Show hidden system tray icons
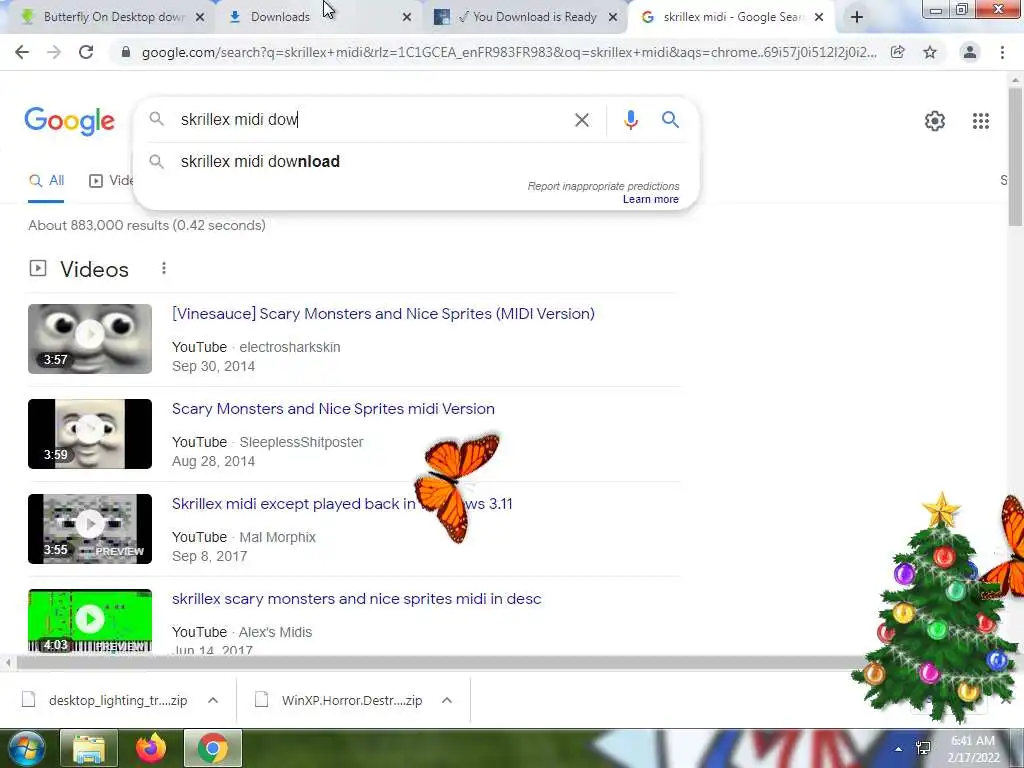 [x=899, y=749]
